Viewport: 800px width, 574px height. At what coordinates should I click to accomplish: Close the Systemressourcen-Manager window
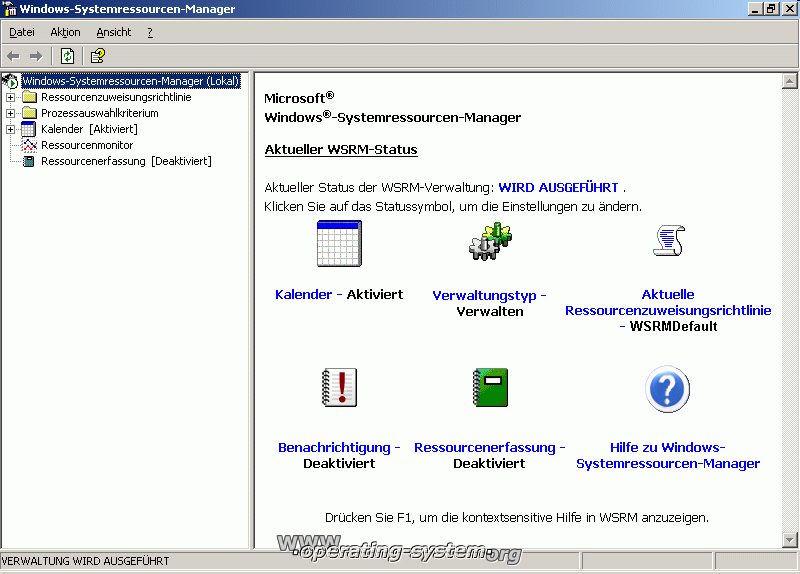(789, 9)
